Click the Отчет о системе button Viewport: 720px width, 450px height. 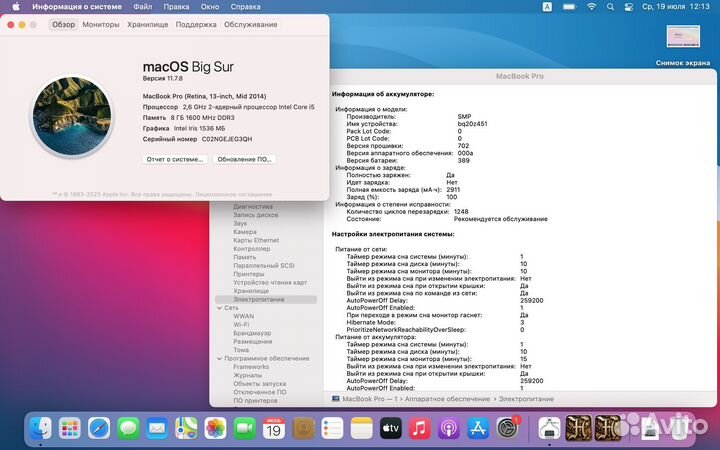point(174,159)
